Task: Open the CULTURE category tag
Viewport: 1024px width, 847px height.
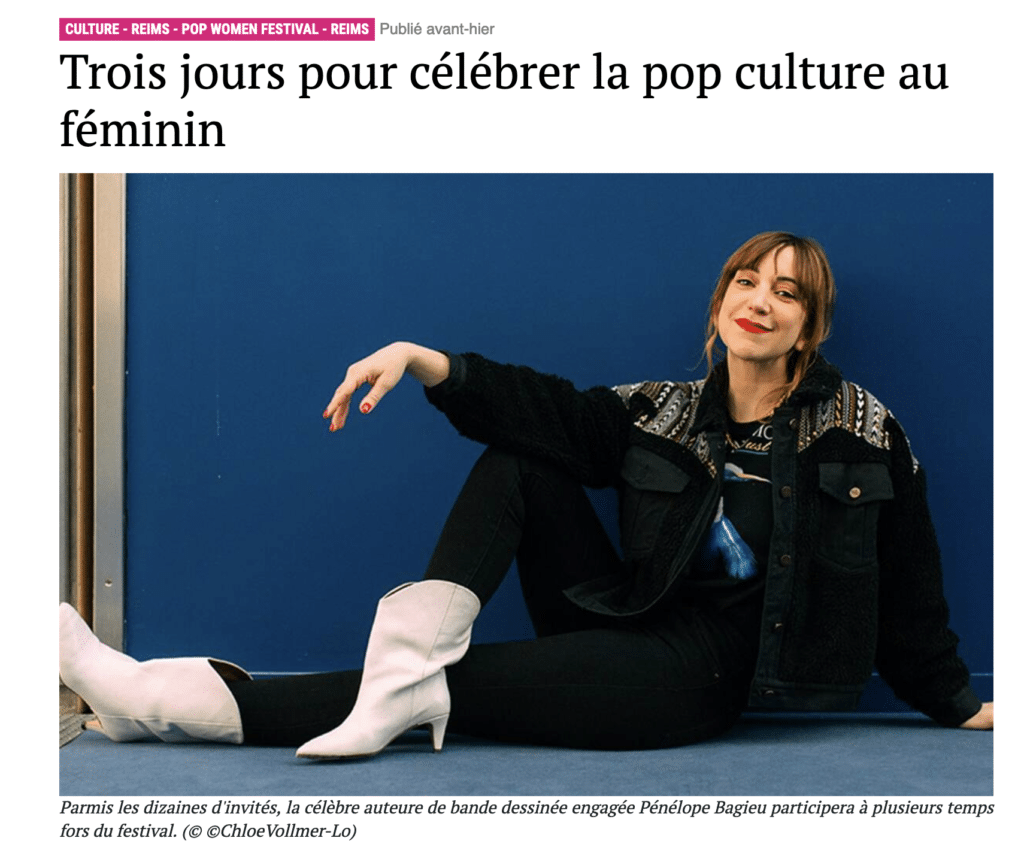Action: (92, 29)
